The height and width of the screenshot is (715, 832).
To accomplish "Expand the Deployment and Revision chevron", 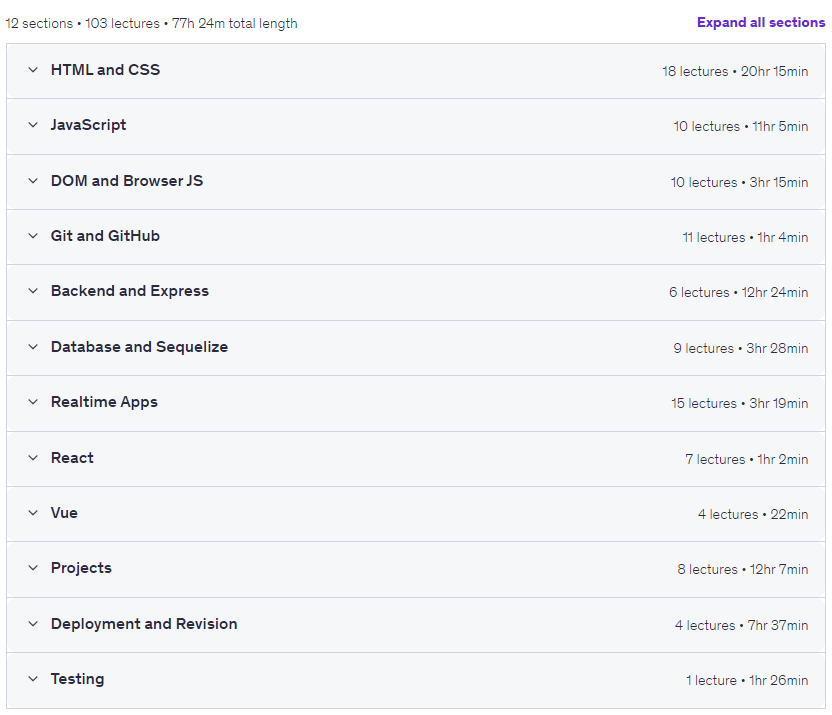I will click(33, 624).
